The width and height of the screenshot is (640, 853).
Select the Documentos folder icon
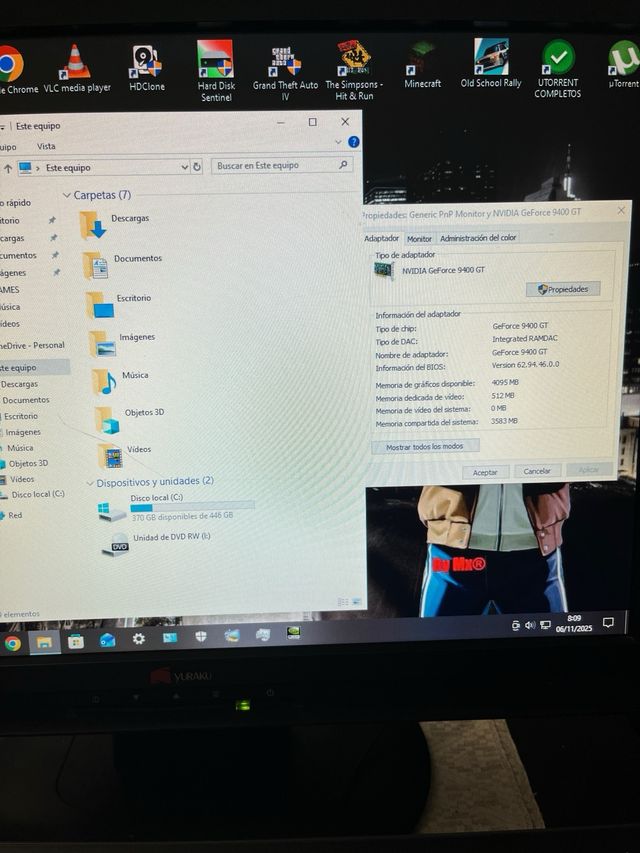tap(96, 265)
